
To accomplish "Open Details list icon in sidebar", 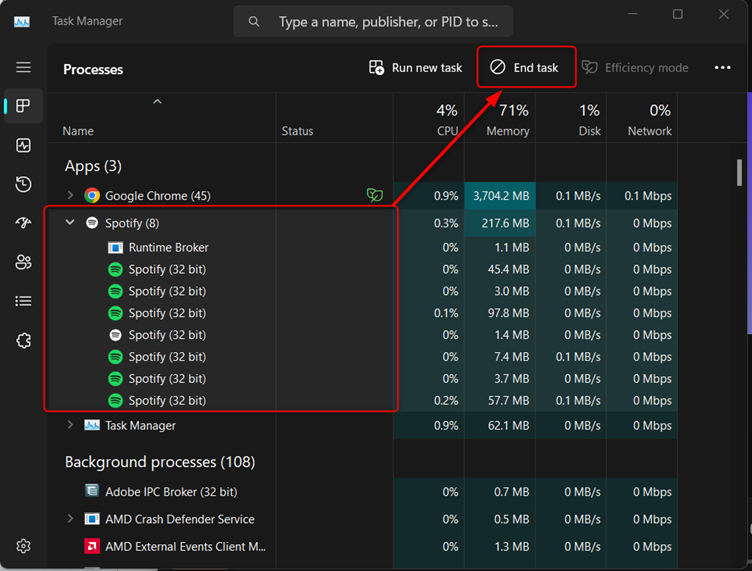I will [x=23, y=301].
